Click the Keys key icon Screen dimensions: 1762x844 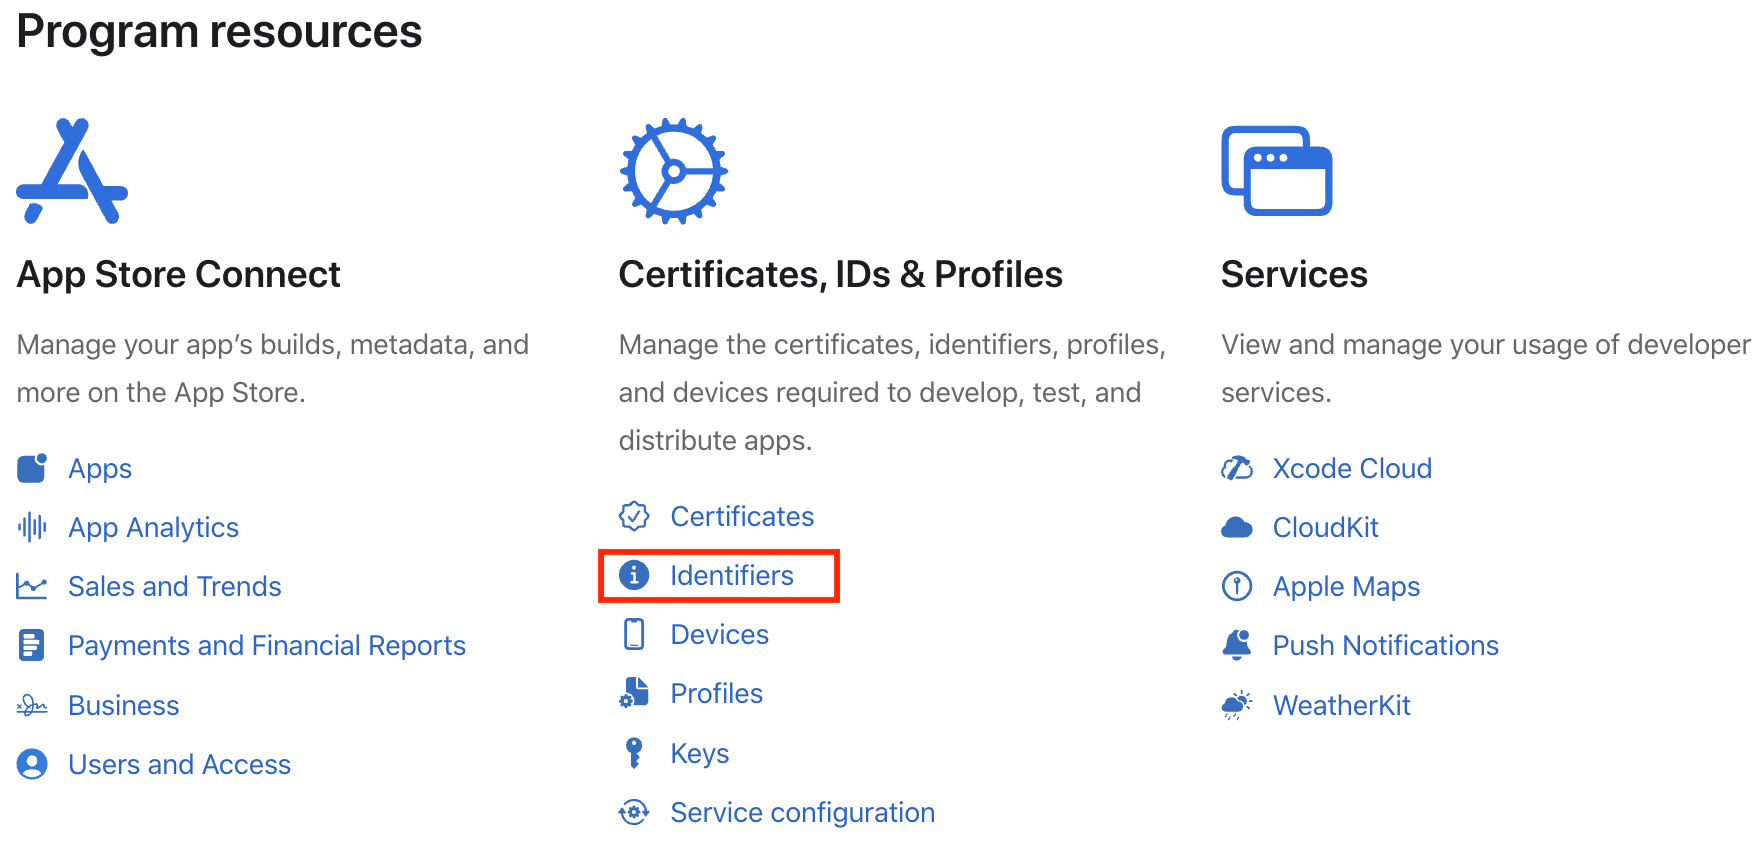634,753
